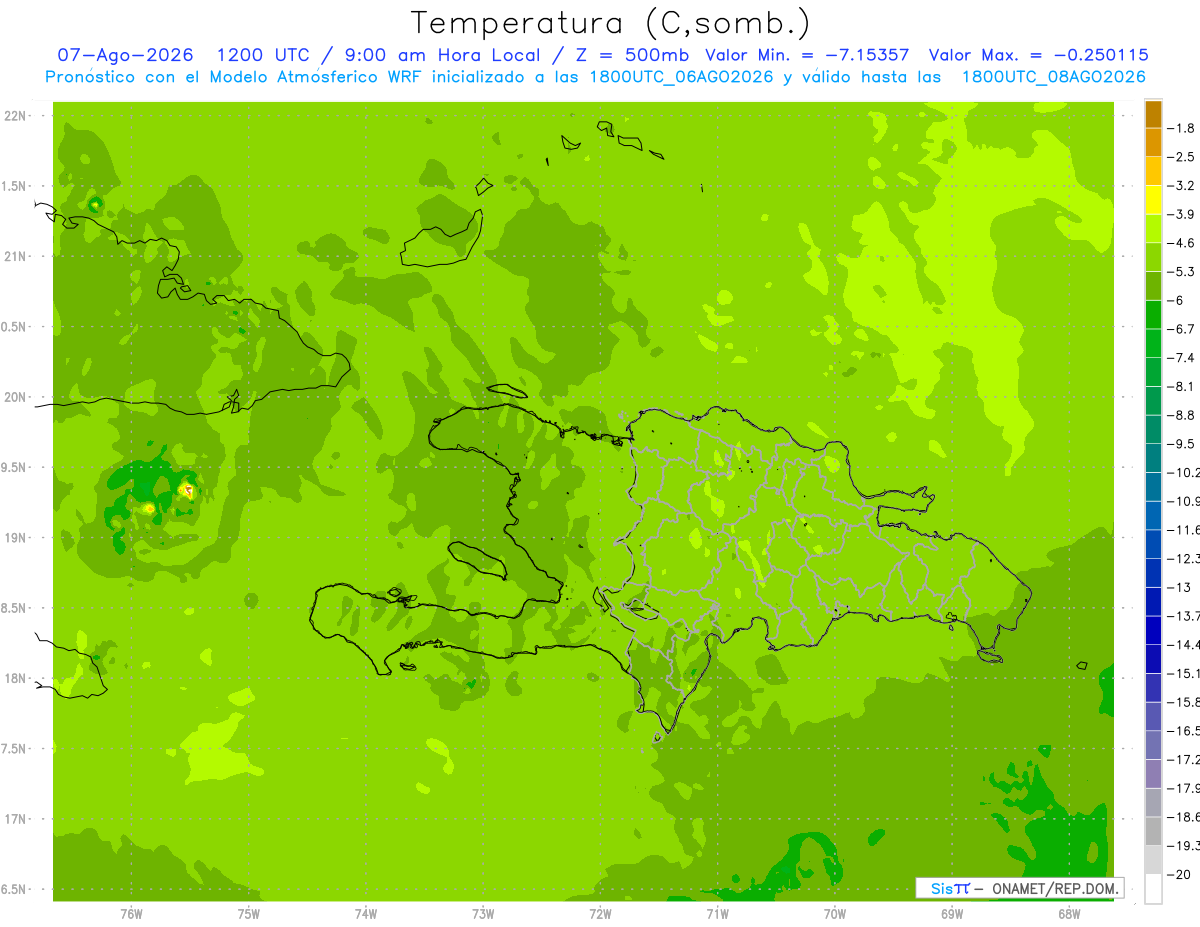
Task: Click the '70W' longitude label
Action: (835, 914)
